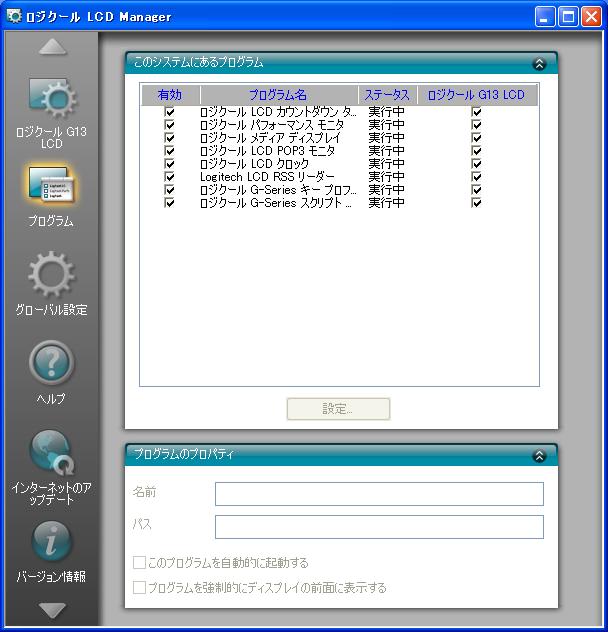The height and width of the screenshot is (632, 608).
Task: Toggle 有効 checkbox for Logitech LCD RSS リーダー
Action: tap(170, 177)
